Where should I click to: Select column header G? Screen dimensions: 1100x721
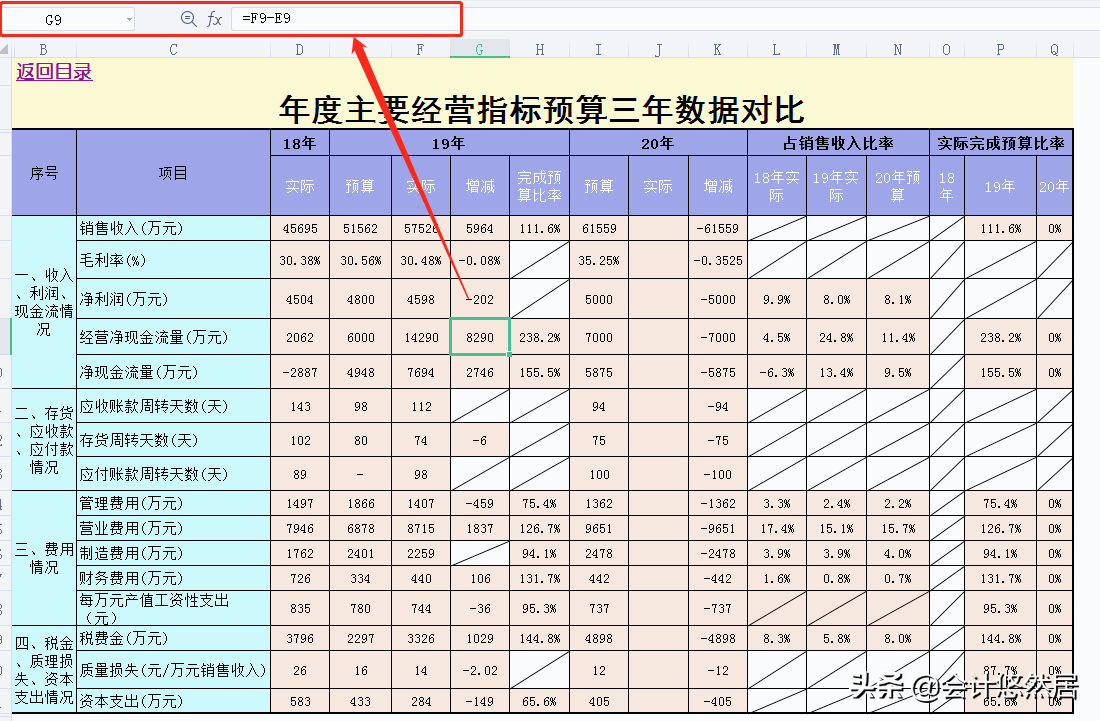(x=480, y=47)
